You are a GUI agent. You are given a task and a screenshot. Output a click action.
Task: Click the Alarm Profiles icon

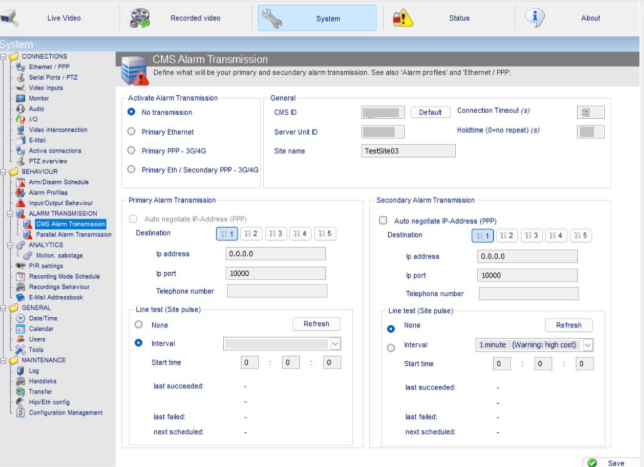point(21,193)
